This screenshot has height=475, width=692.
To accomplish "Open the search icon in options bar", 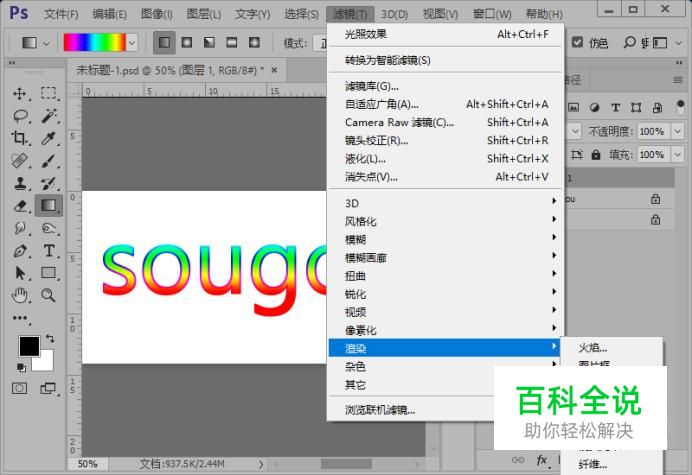I will coord(629,42).
